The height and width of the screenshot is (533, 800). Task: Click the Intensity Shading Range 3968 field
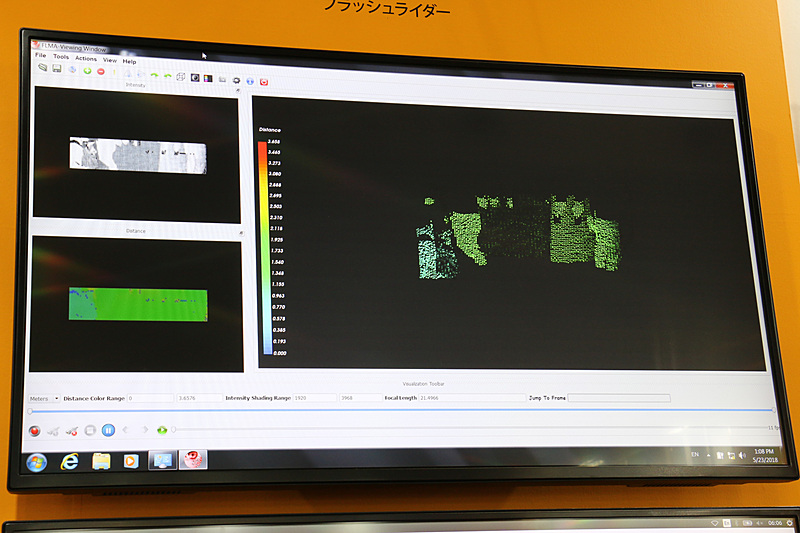click(x=360, y=398)
